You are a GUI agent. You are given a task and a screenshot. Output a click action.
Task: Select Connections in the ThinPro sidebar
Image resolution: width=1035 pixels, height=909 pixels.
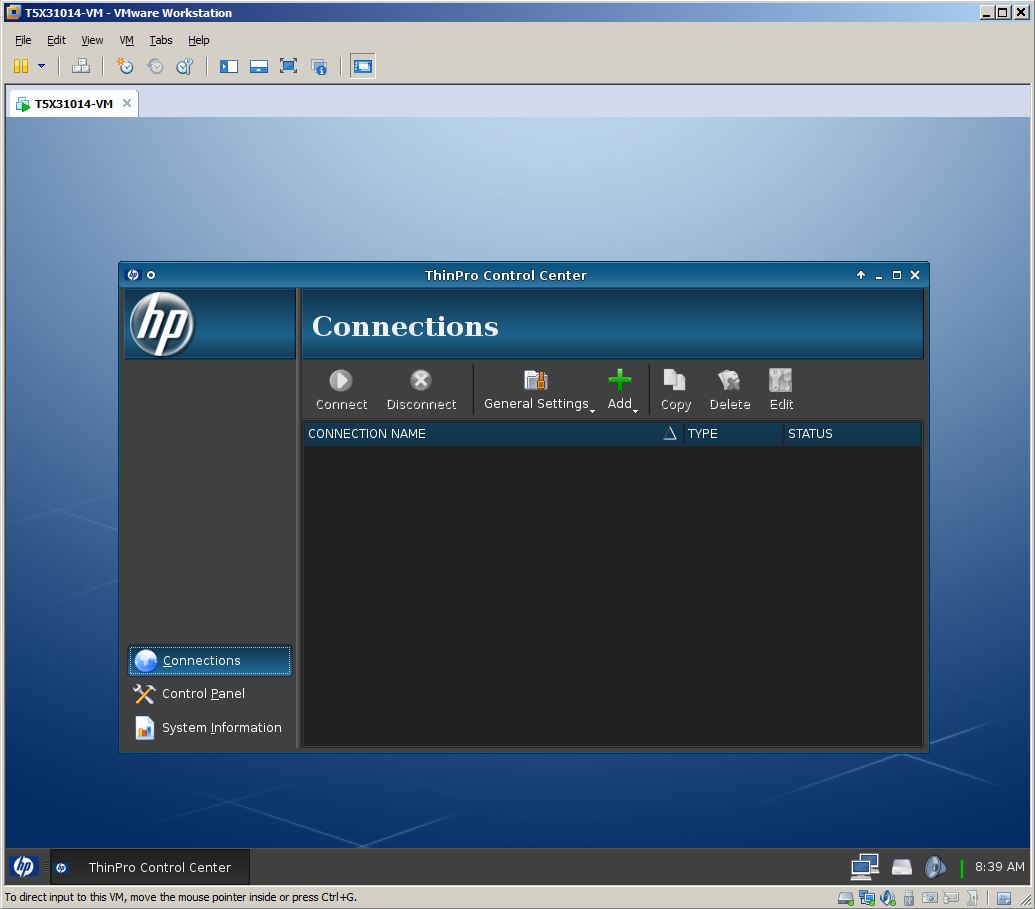pyautogui.click(x=210, y=661)
